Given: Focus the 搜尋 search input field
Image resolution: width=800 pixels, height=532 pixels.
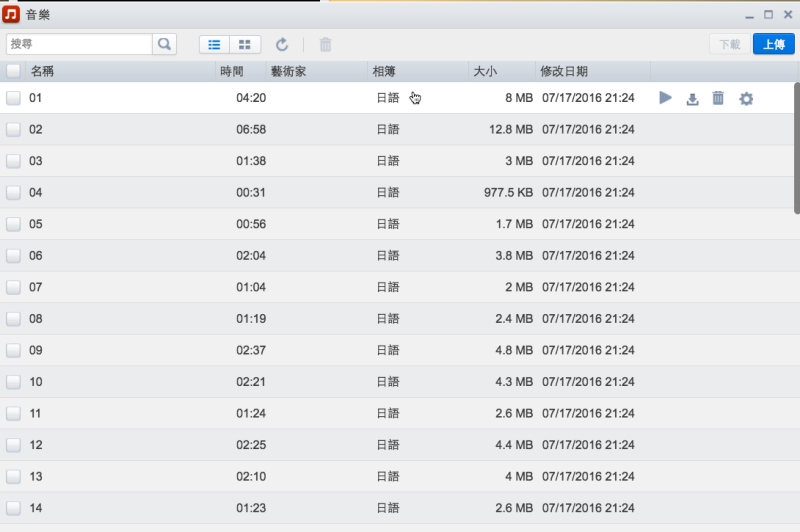Looking at the screenshot, I should [79, 44].
